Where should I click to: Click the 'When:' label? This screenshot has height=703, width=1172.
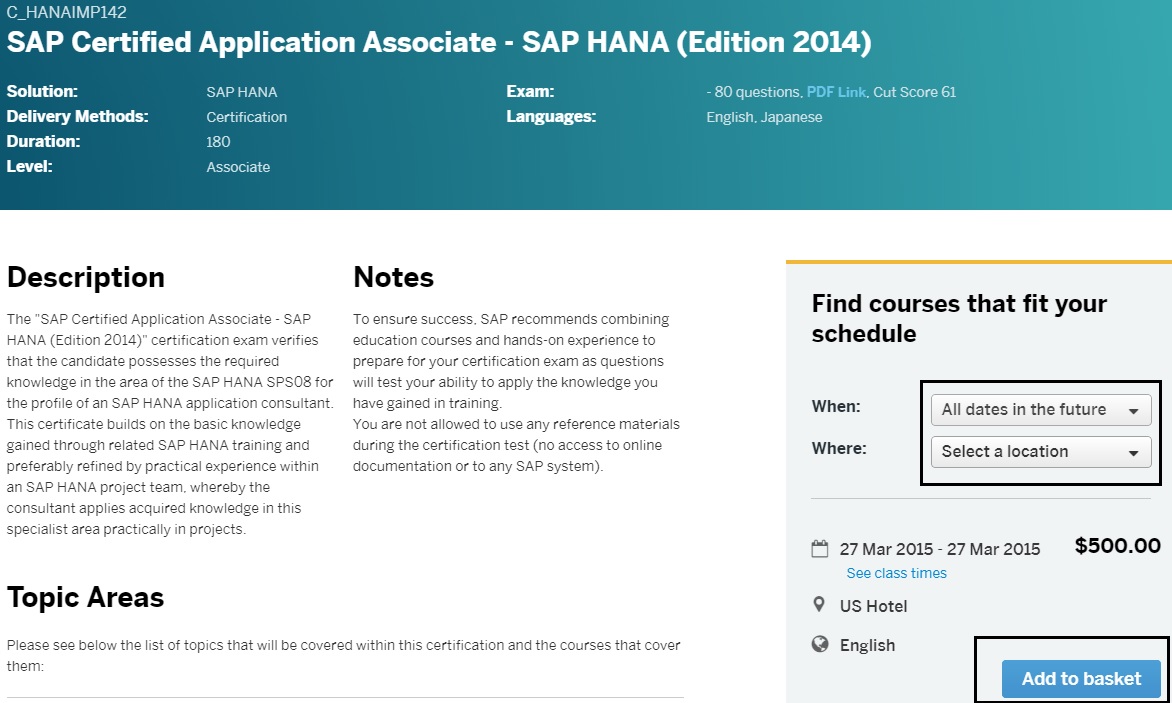[836, 406]
